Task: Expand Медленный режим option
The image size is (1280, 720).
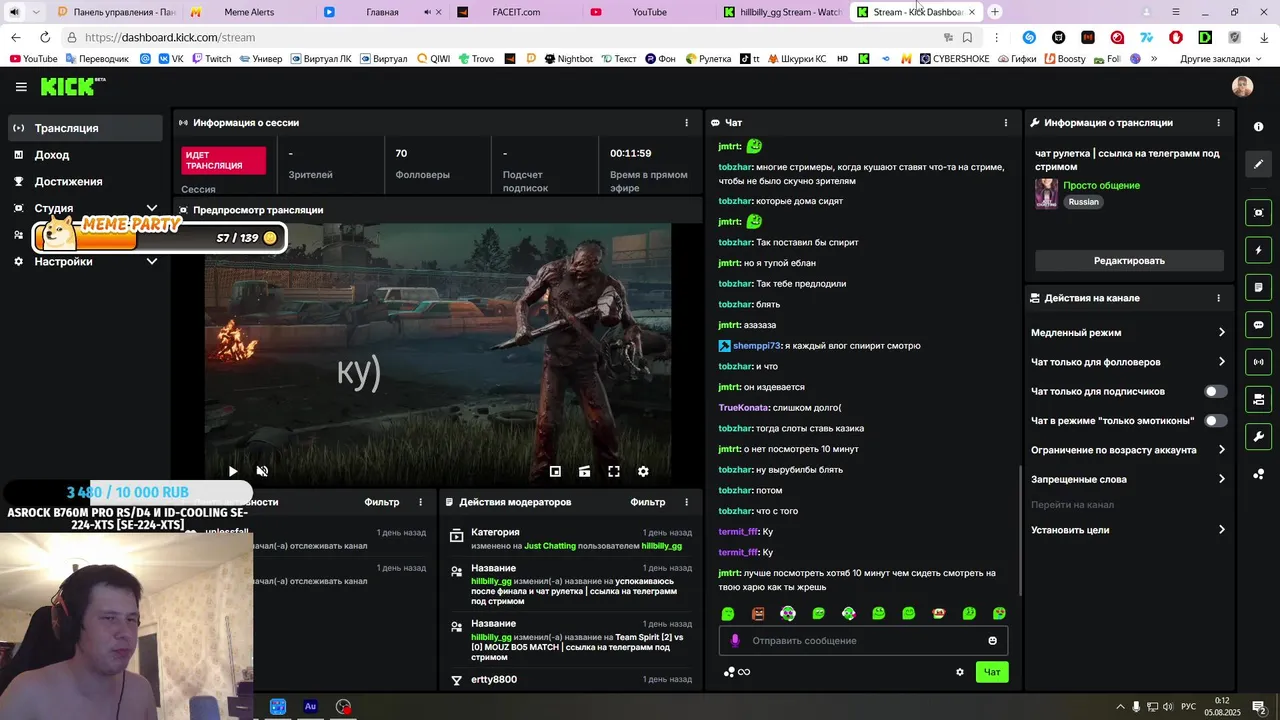Action: 1128,332
